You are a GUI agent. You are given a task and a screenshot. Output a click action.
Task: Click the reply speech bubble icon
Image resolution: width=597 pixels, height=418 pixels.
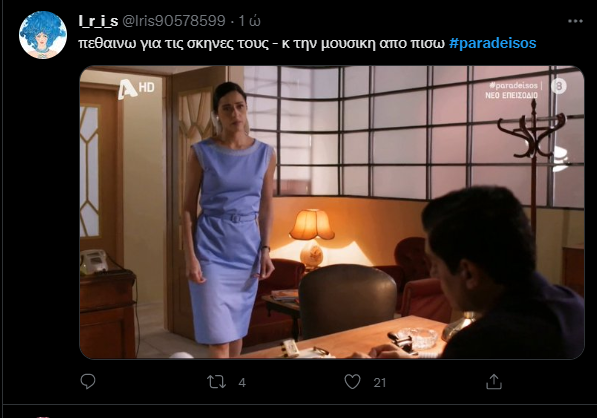pyautogui.click(x=88, y=381)
